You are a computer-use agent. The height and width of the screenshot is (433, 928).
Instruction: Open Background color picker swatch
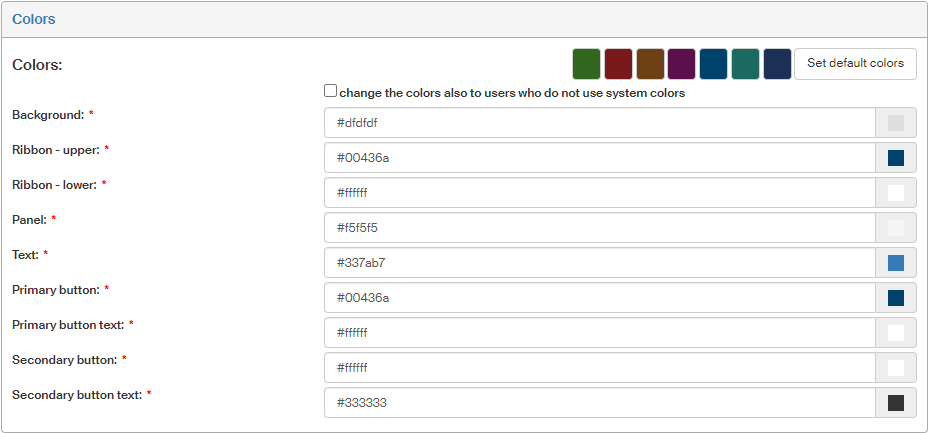click(x=896, y=123)
